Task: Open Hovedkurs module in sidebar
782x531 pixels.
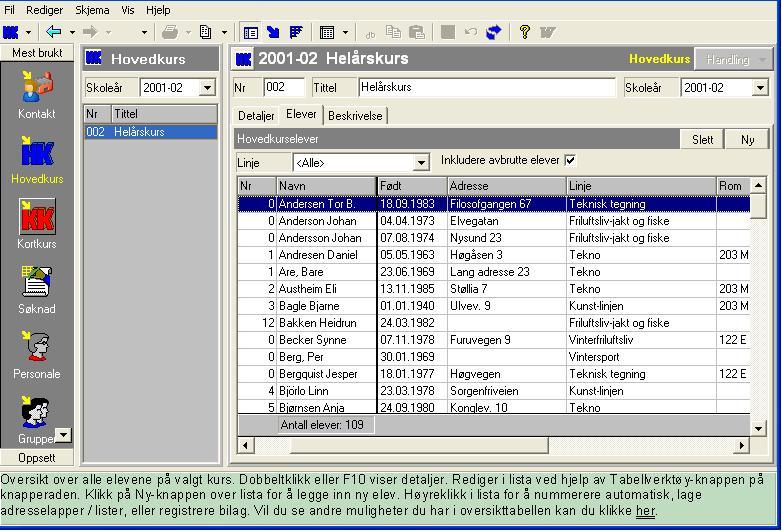Action: pyautogui.click(x=37, y=160)
